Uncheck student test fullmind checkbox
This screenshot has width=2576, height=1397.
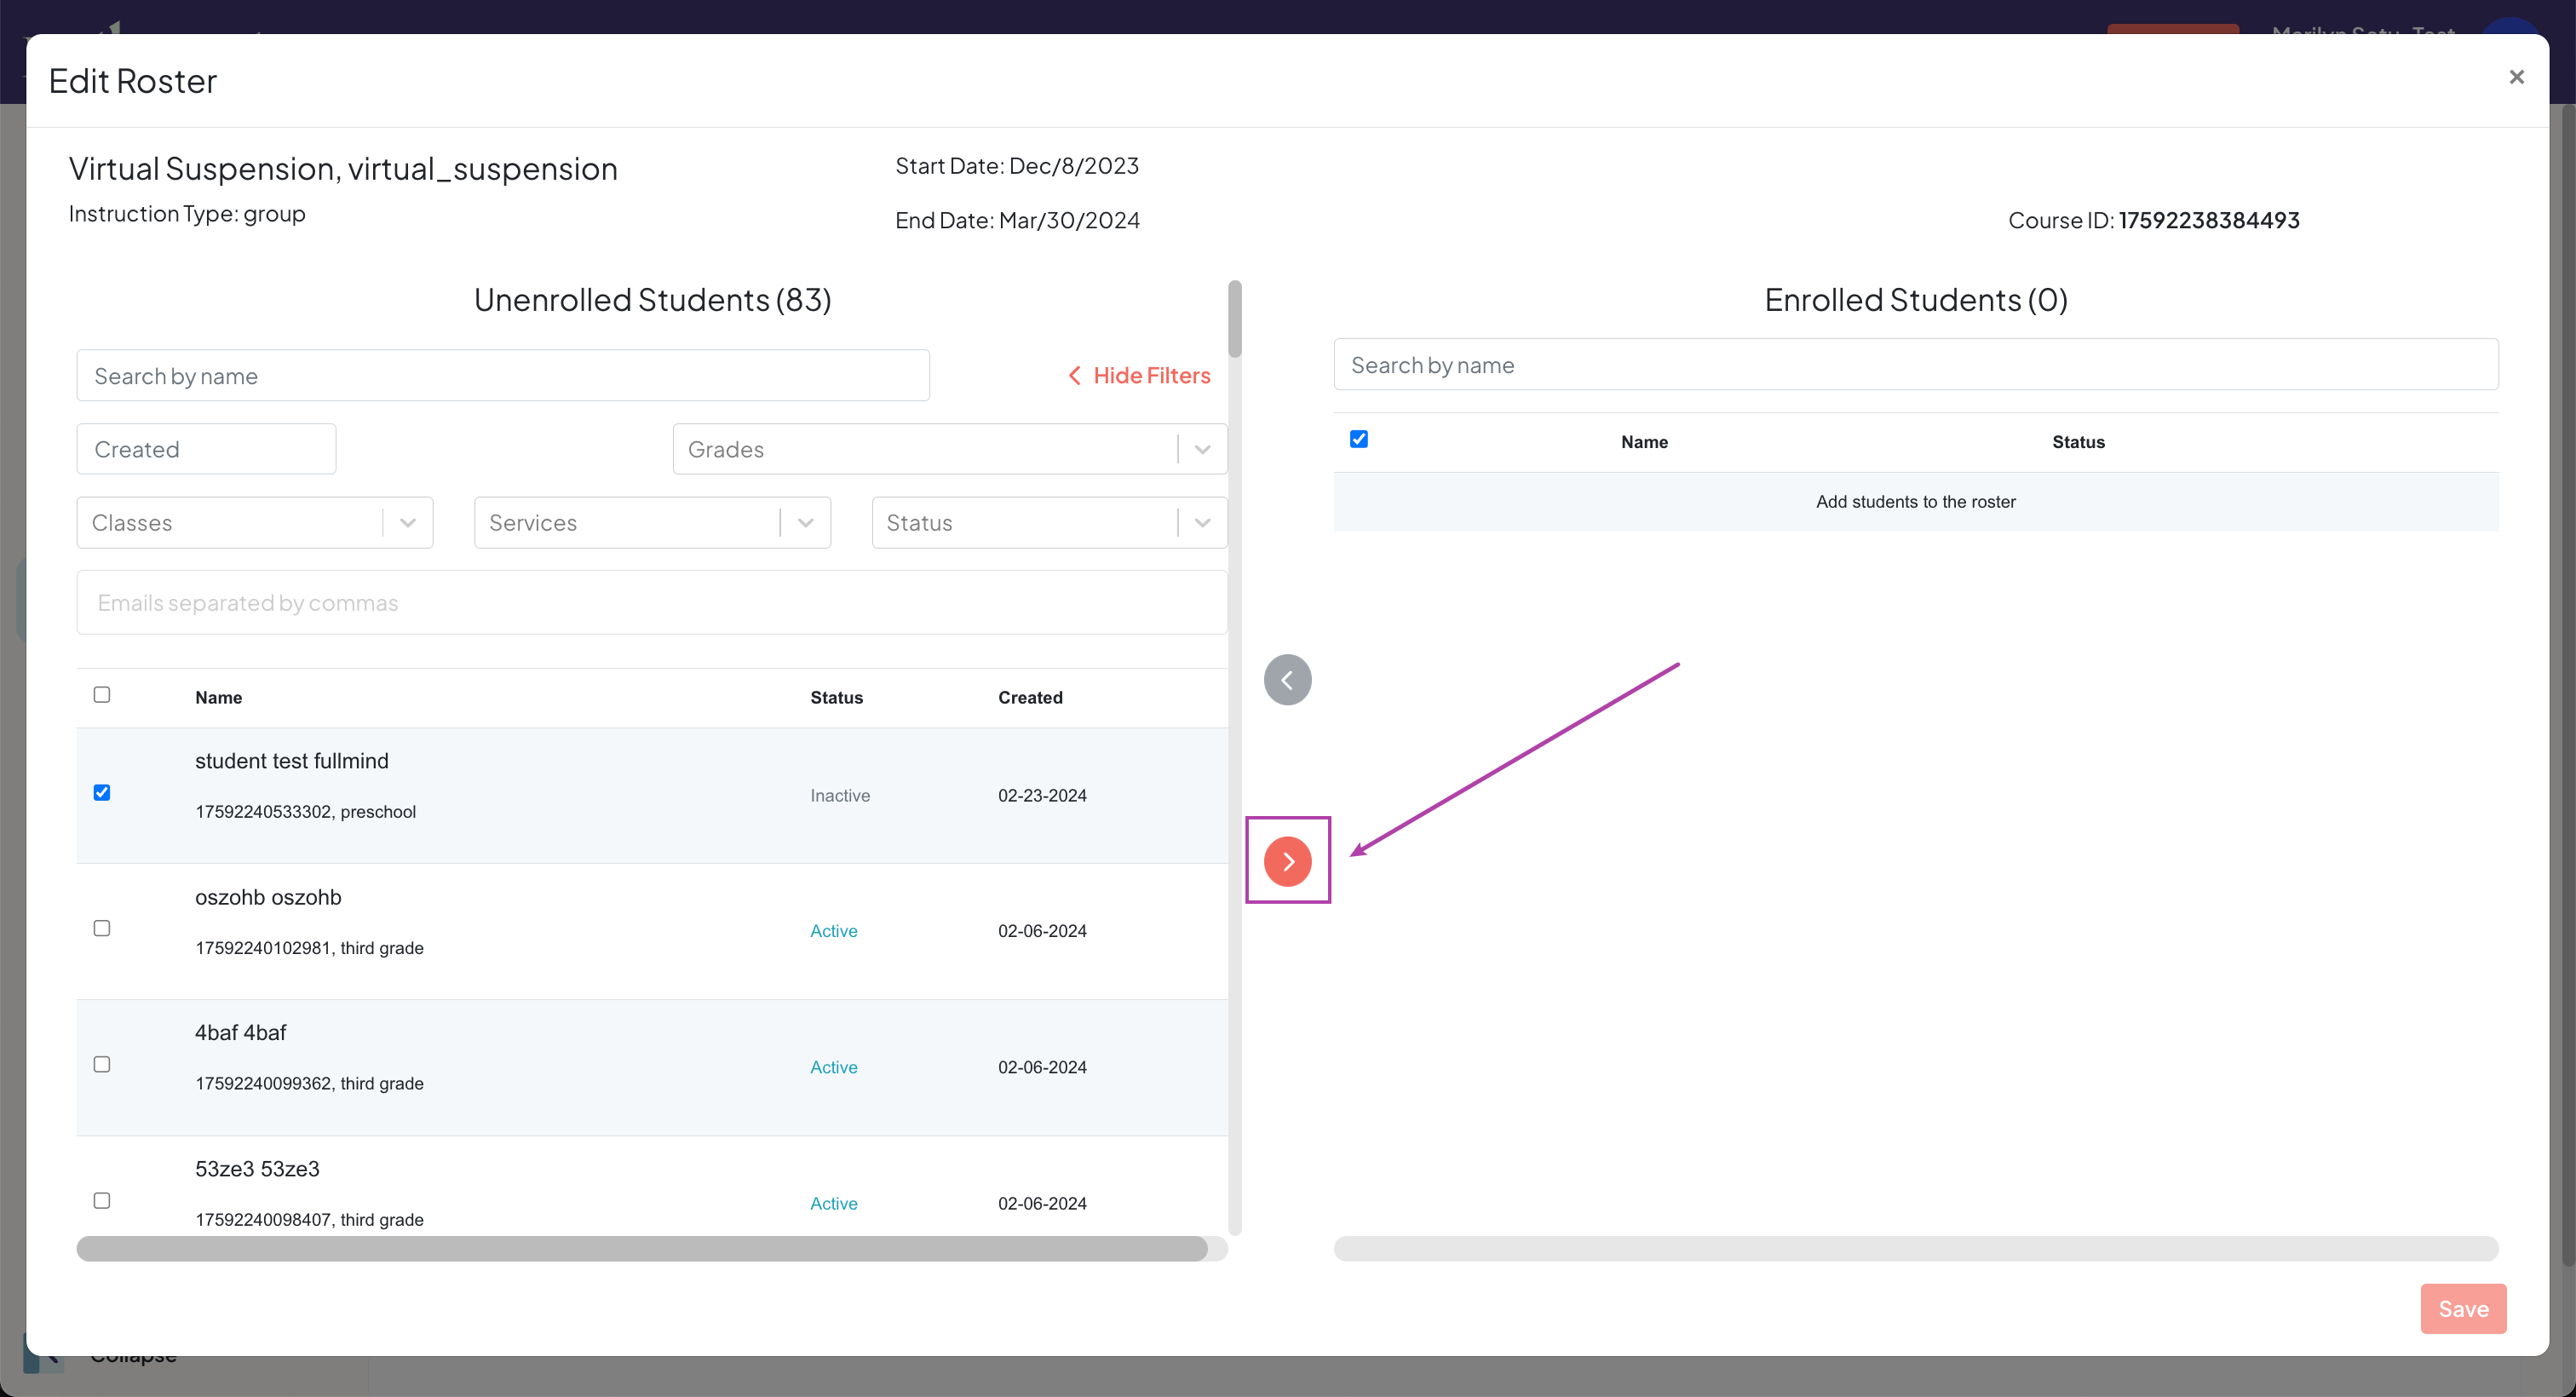pyautogui.click(x=102, y=793)
